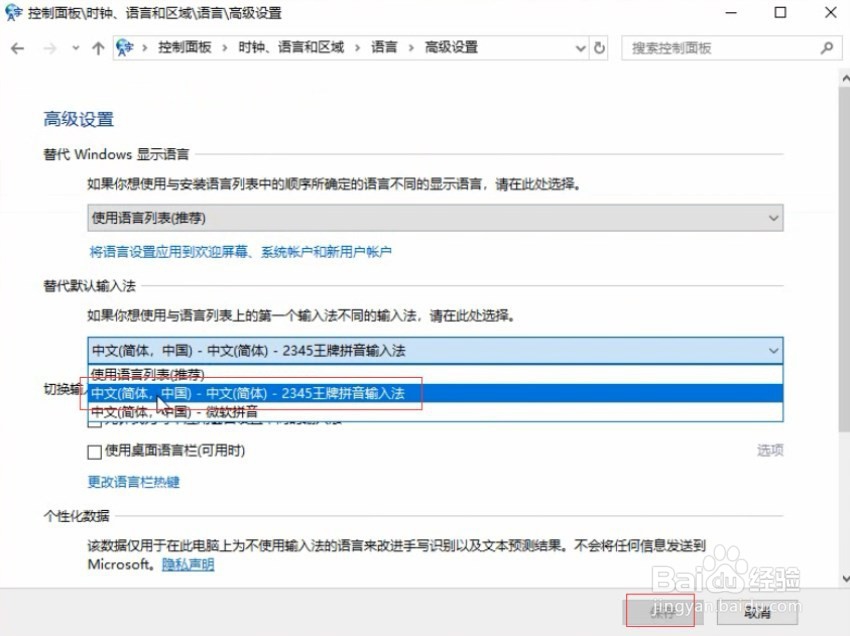Go forward with the forward arrow

[x=49, y=49]
